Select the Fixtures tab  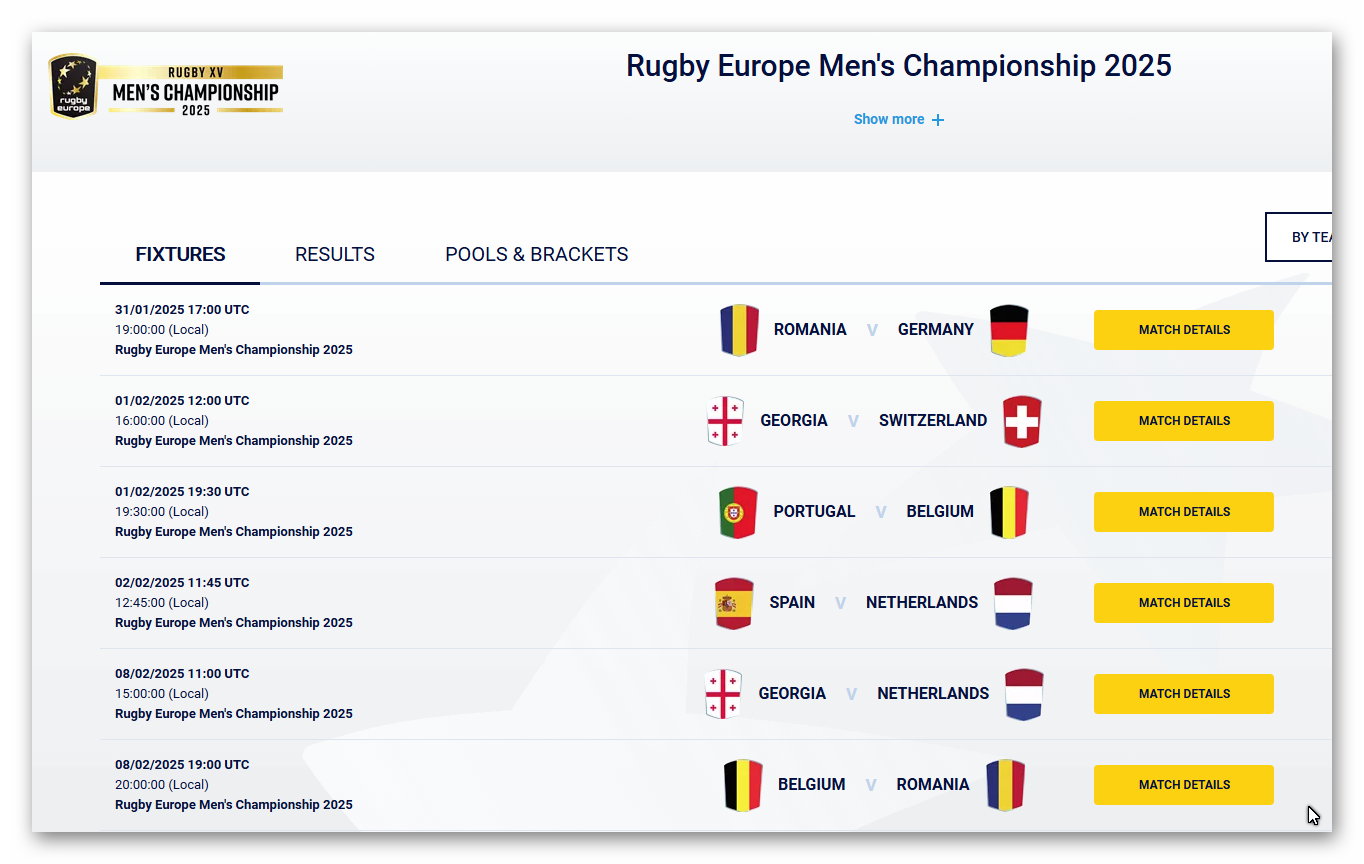tap(181, 254)
